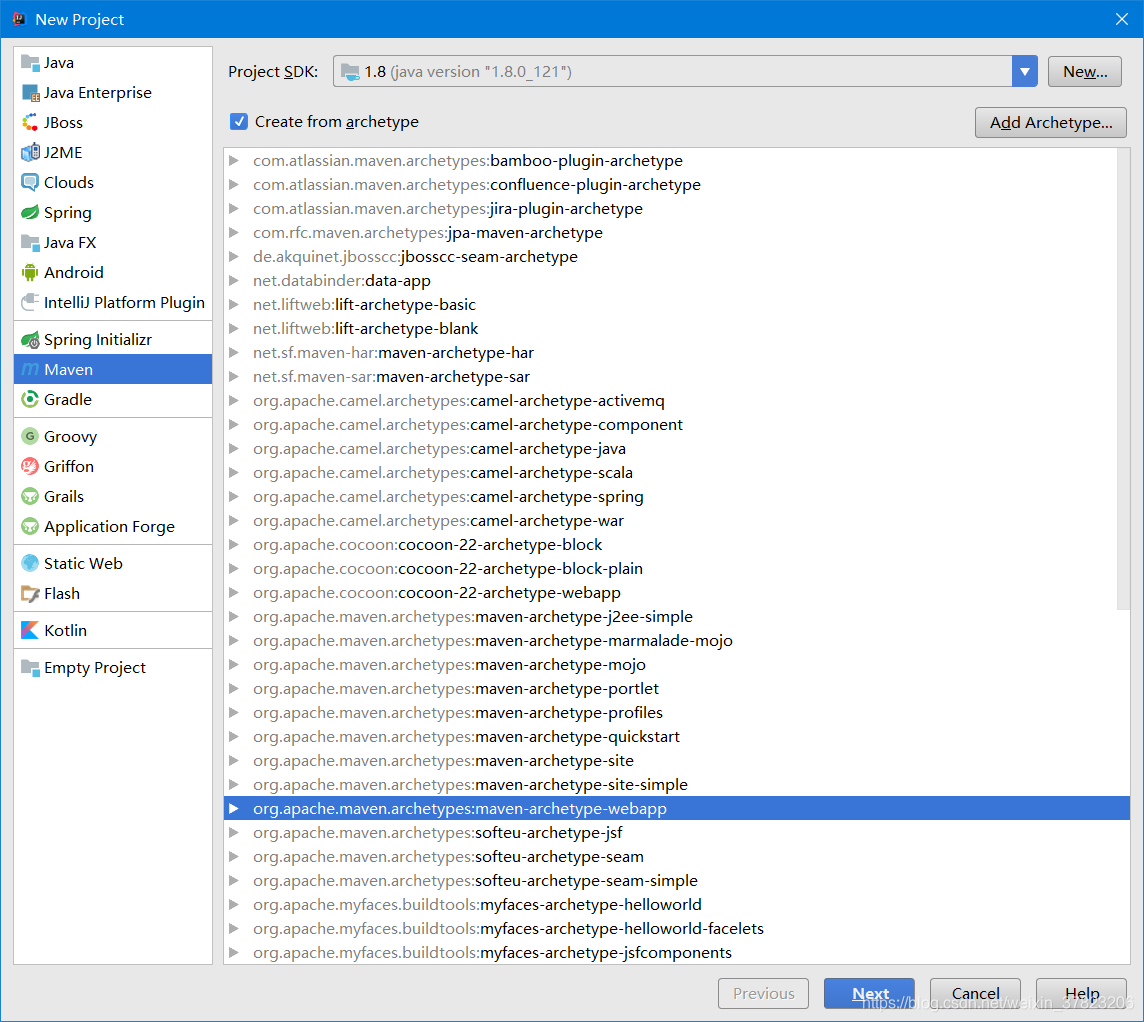Select Gradle project type label

(x=68, y=400)
